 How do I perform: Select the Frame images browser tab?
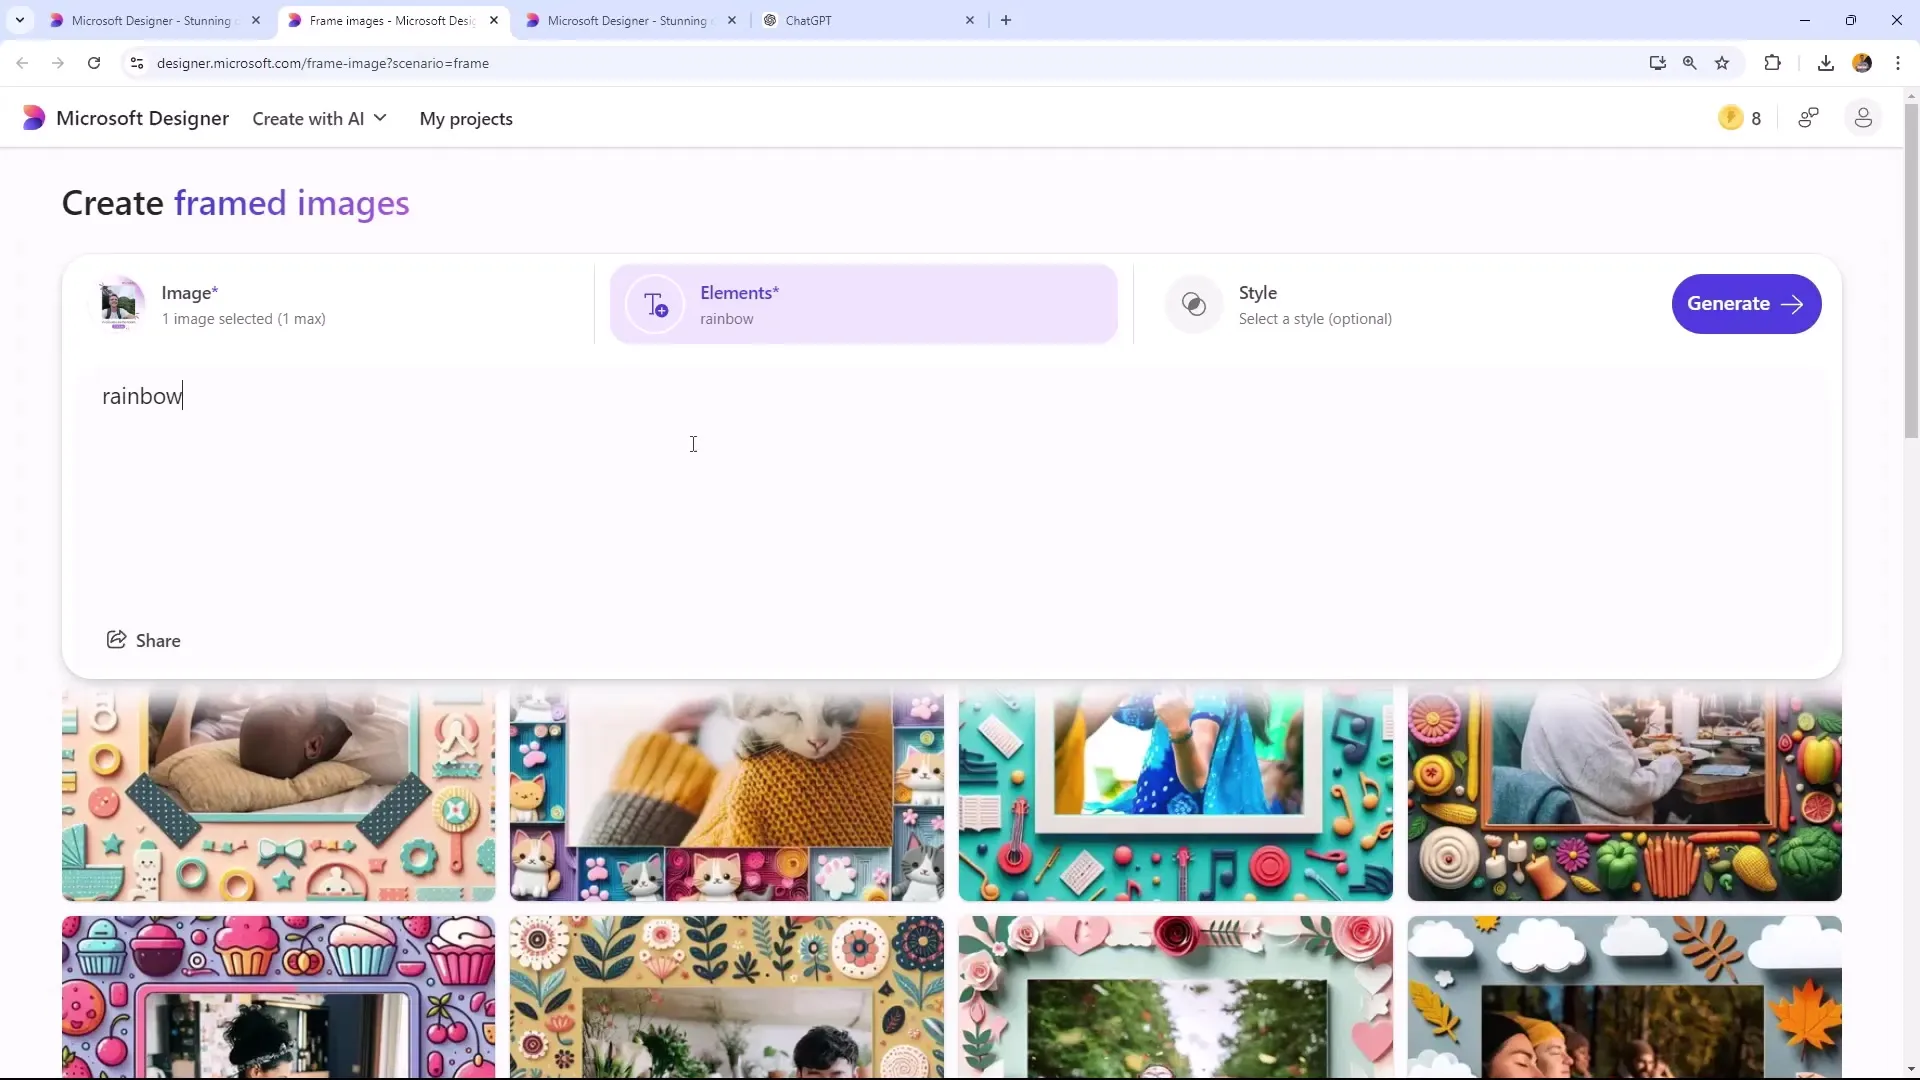pos(393,20)
